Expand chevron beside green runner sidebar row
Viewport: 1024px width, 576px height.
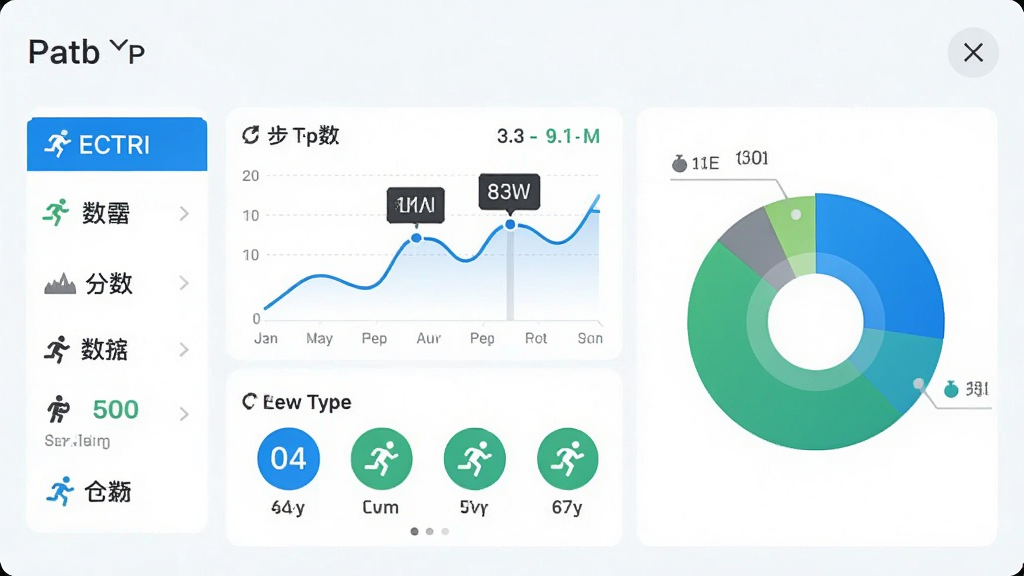coord(184,214)
